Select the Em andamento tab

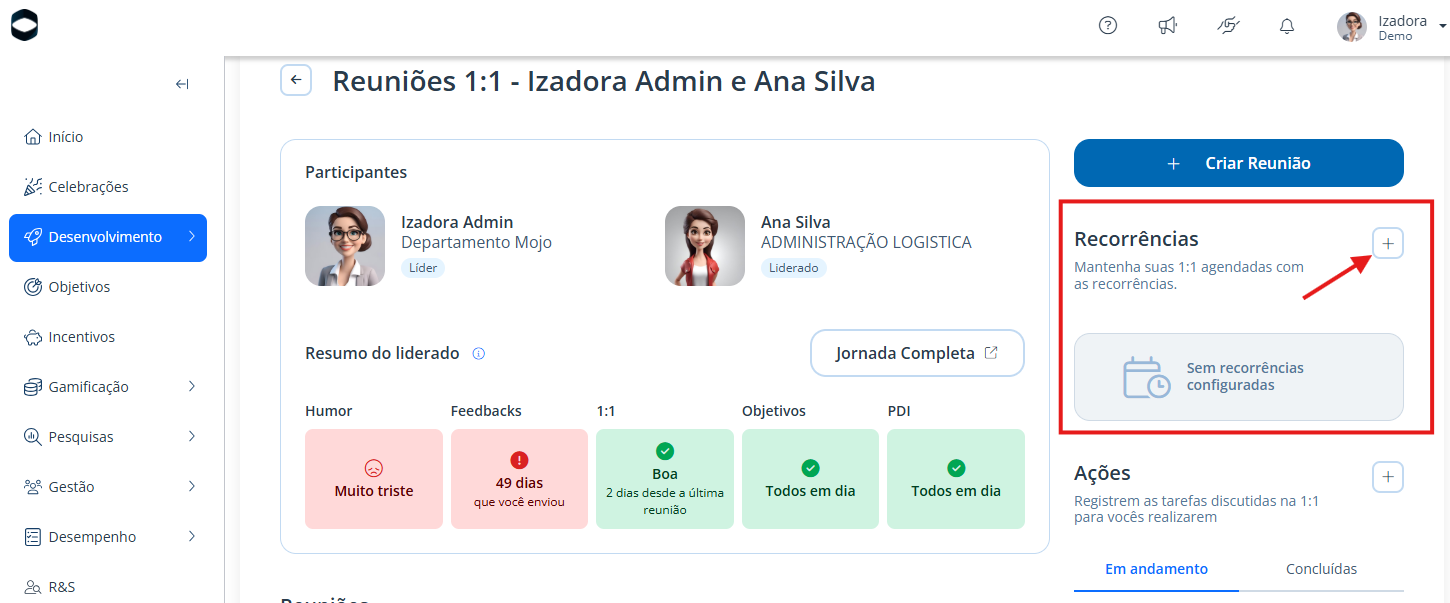[1156, 569]
